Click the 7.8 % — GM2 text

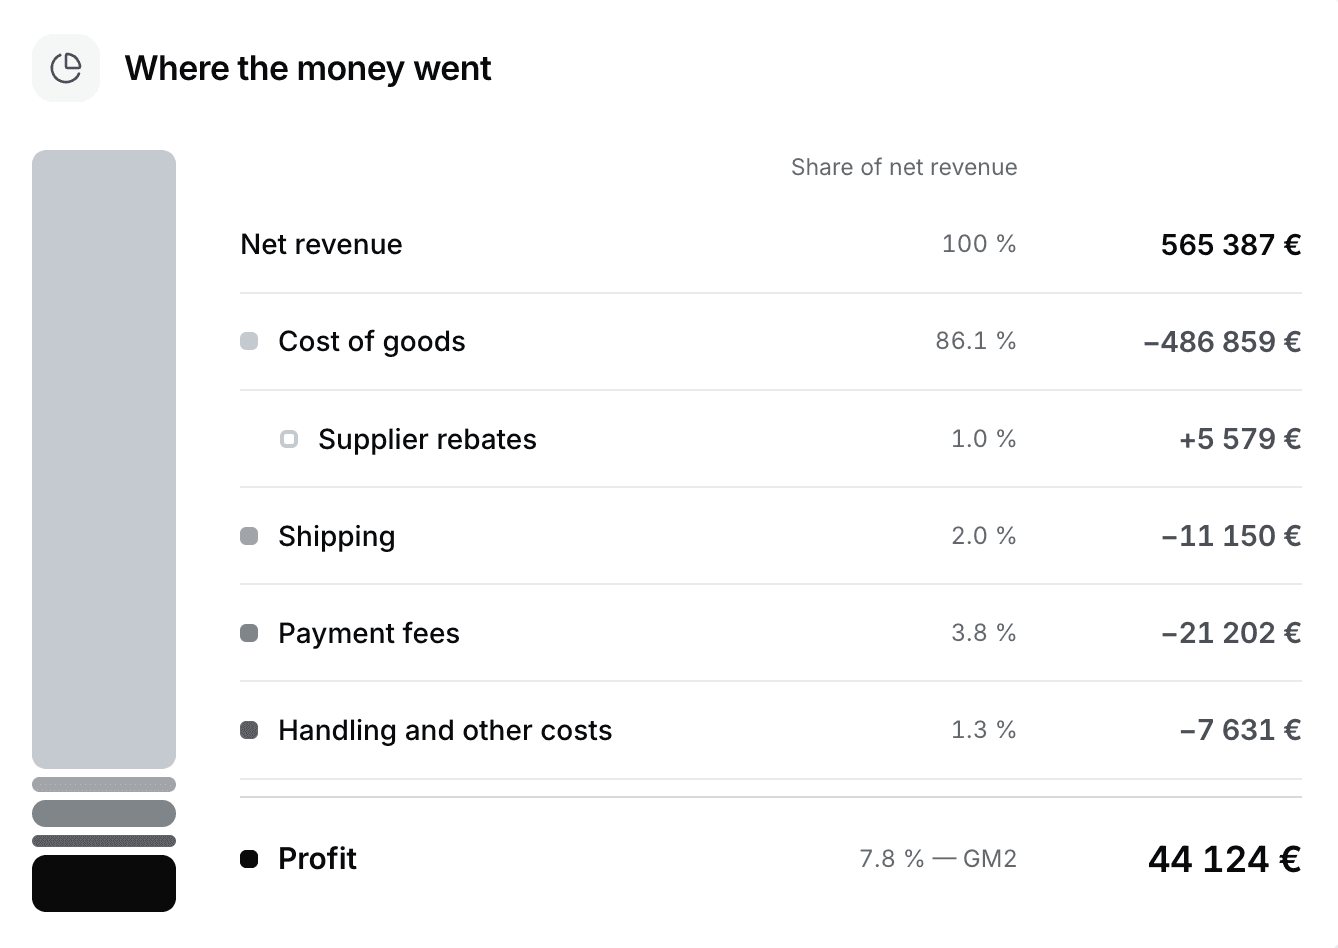pyautogui.click(x=938, y=859)
